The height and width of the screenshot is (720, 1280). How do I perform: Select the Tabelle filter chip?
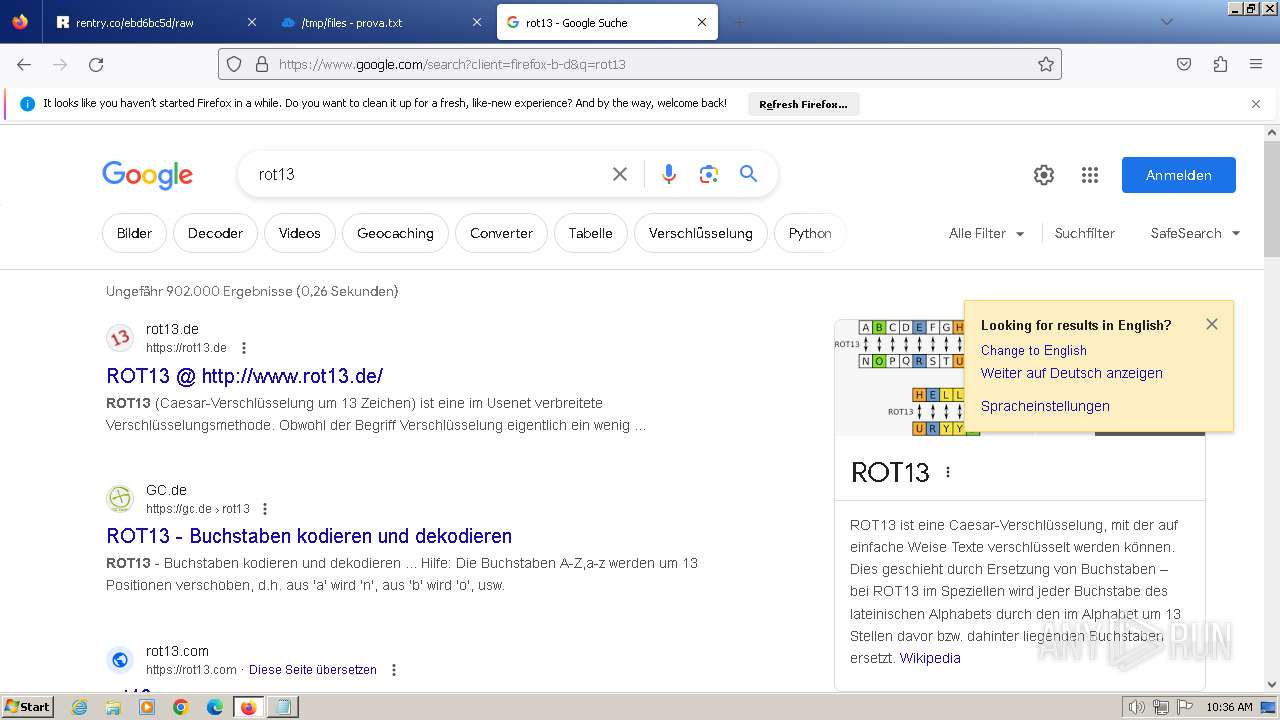point(590,233)
